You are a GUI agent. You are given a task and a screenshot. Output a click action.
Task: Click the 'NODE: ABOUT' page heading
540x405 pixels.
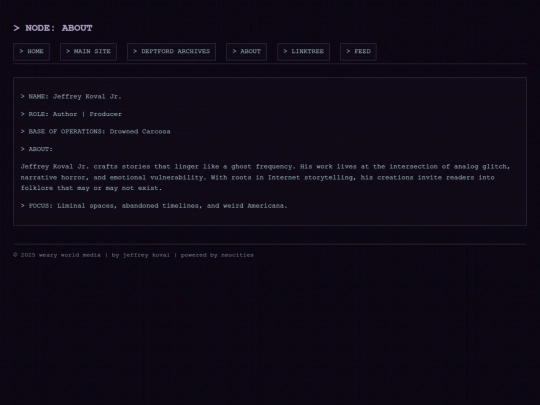tap(53, 28)
